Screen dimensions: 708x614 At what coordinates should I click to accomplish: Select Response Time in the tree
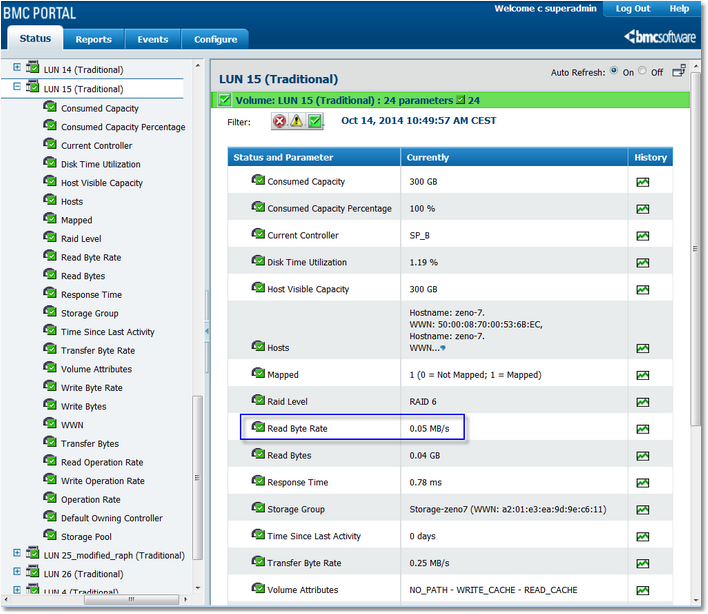[x=91, y=295]
